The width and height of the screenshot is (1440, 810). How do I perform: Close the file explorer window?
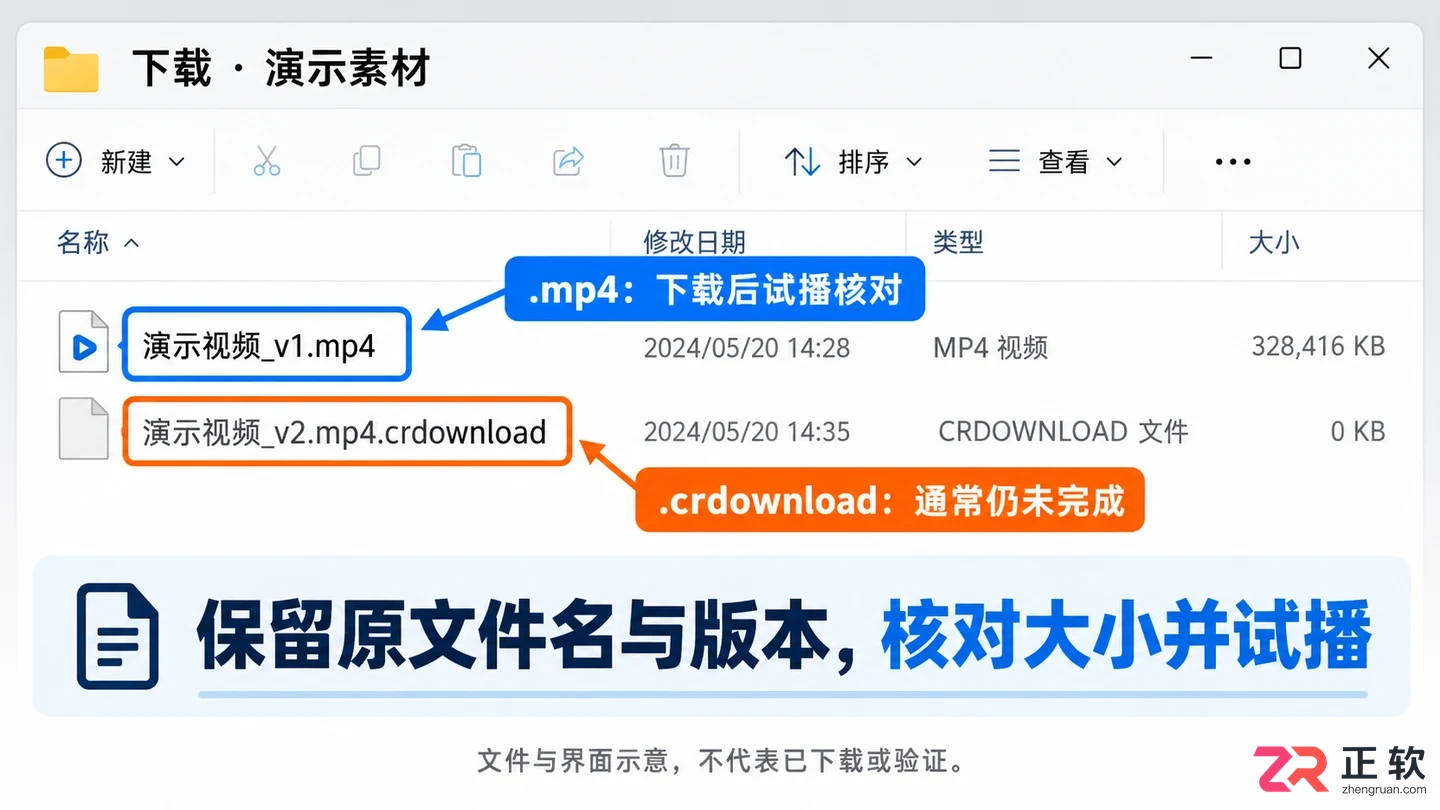1379,58
